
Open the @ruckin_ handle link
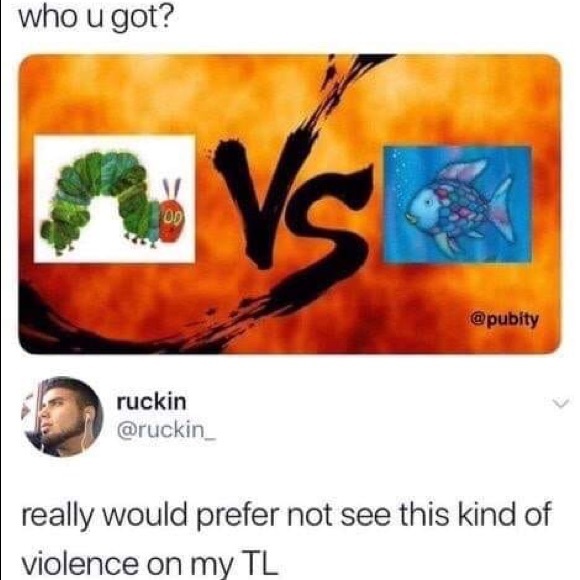166,430
